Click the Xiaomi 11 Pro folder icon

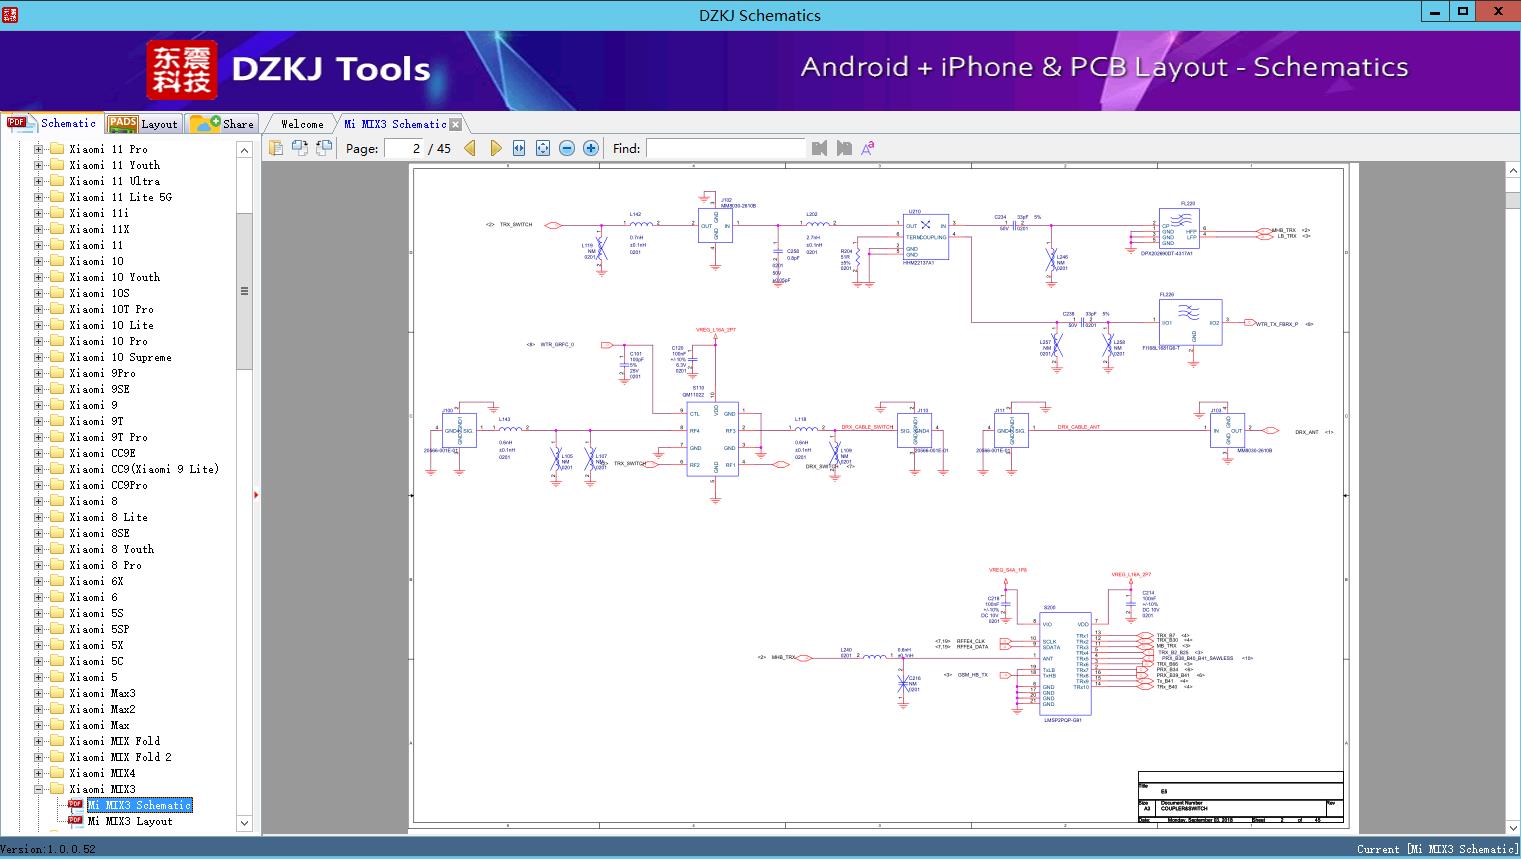[x=57, y=149]
